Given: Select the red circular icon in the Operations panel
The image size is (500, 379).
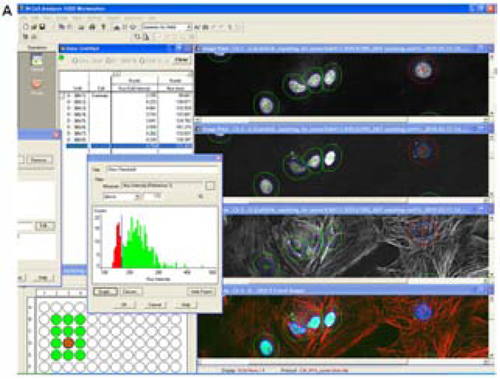Looking at the screenshot, I should 37,84.
